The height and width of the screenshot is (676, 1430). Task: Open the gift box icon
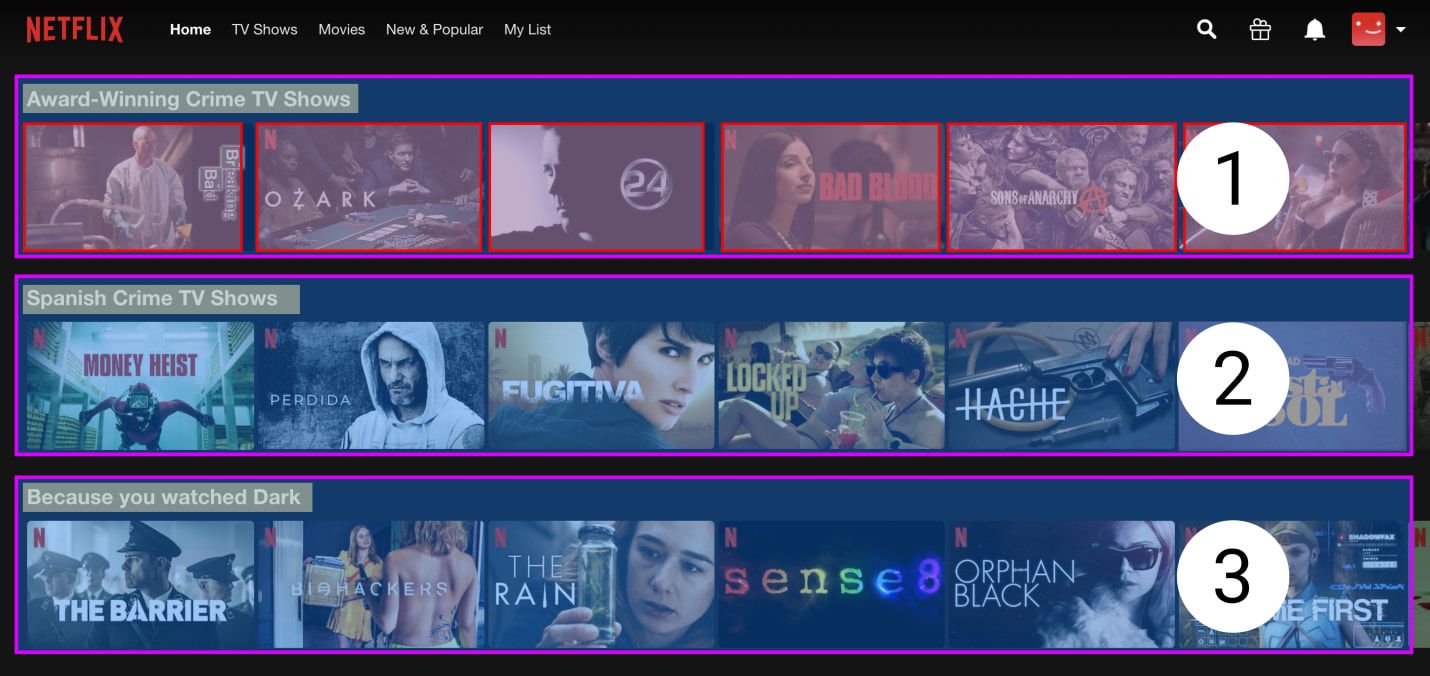[x=1260, y=30]
